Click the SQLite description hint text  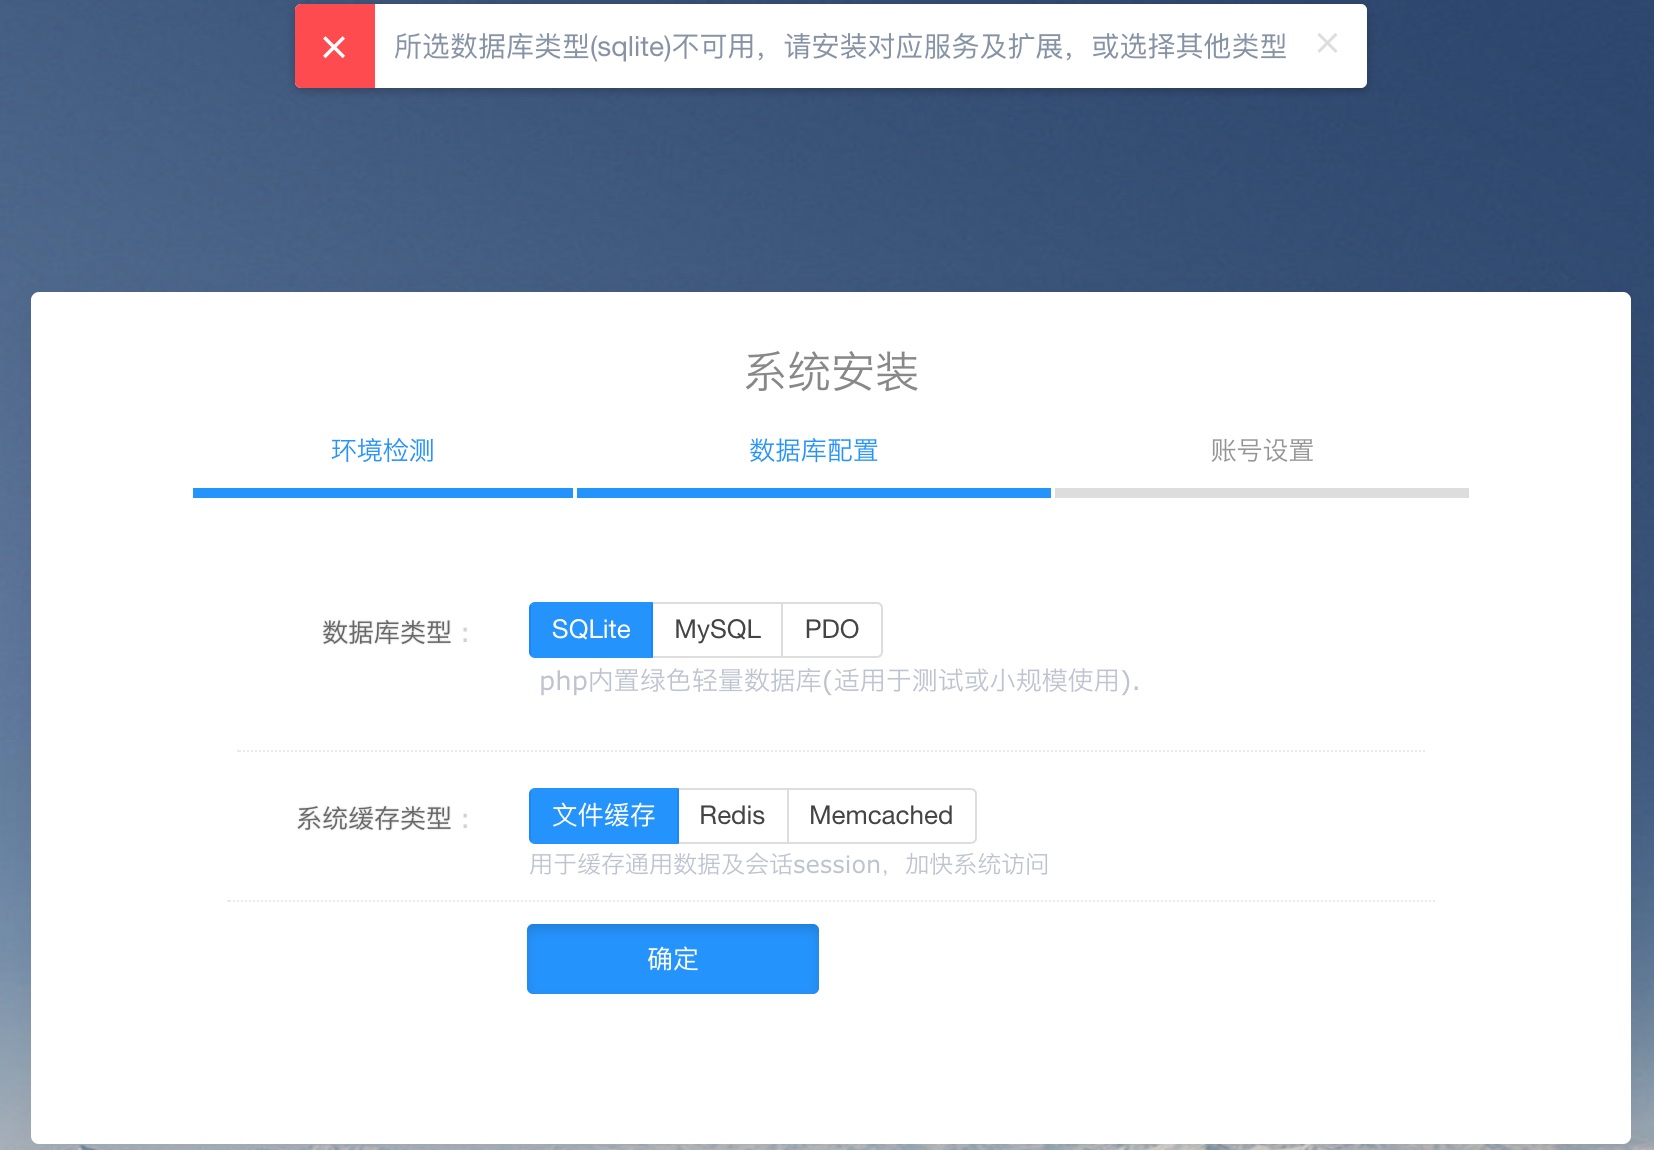[838, 681]
